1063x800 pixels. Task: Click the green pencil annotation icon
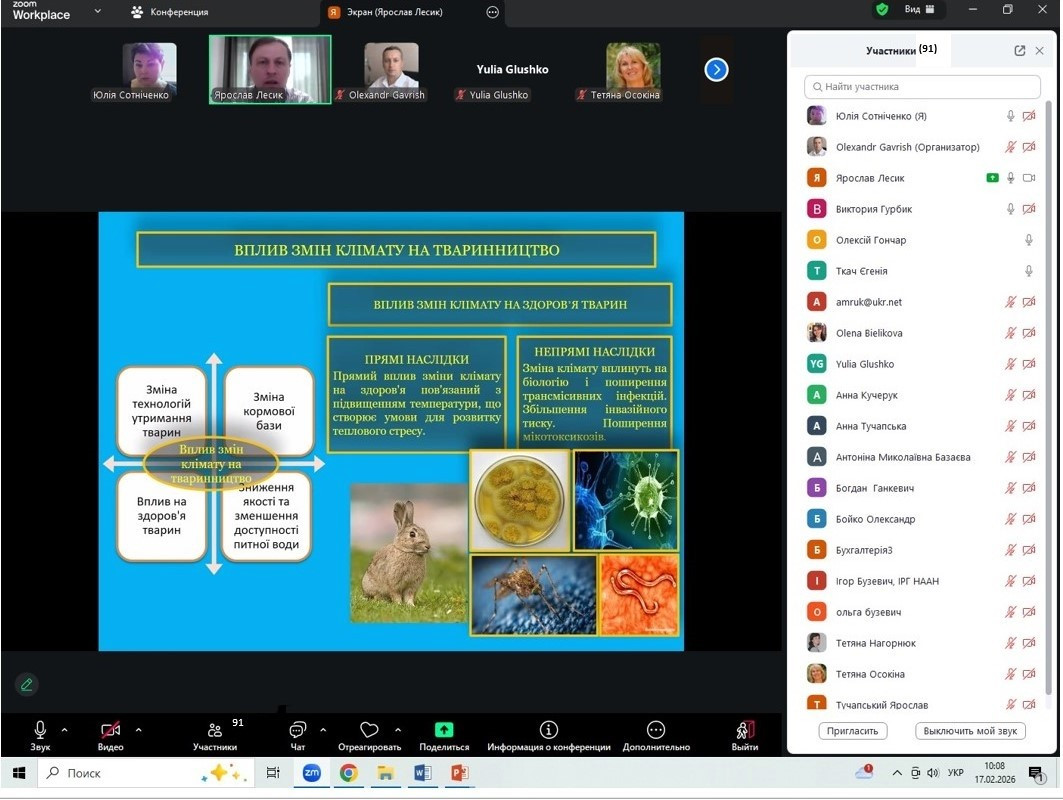point(27,684)
